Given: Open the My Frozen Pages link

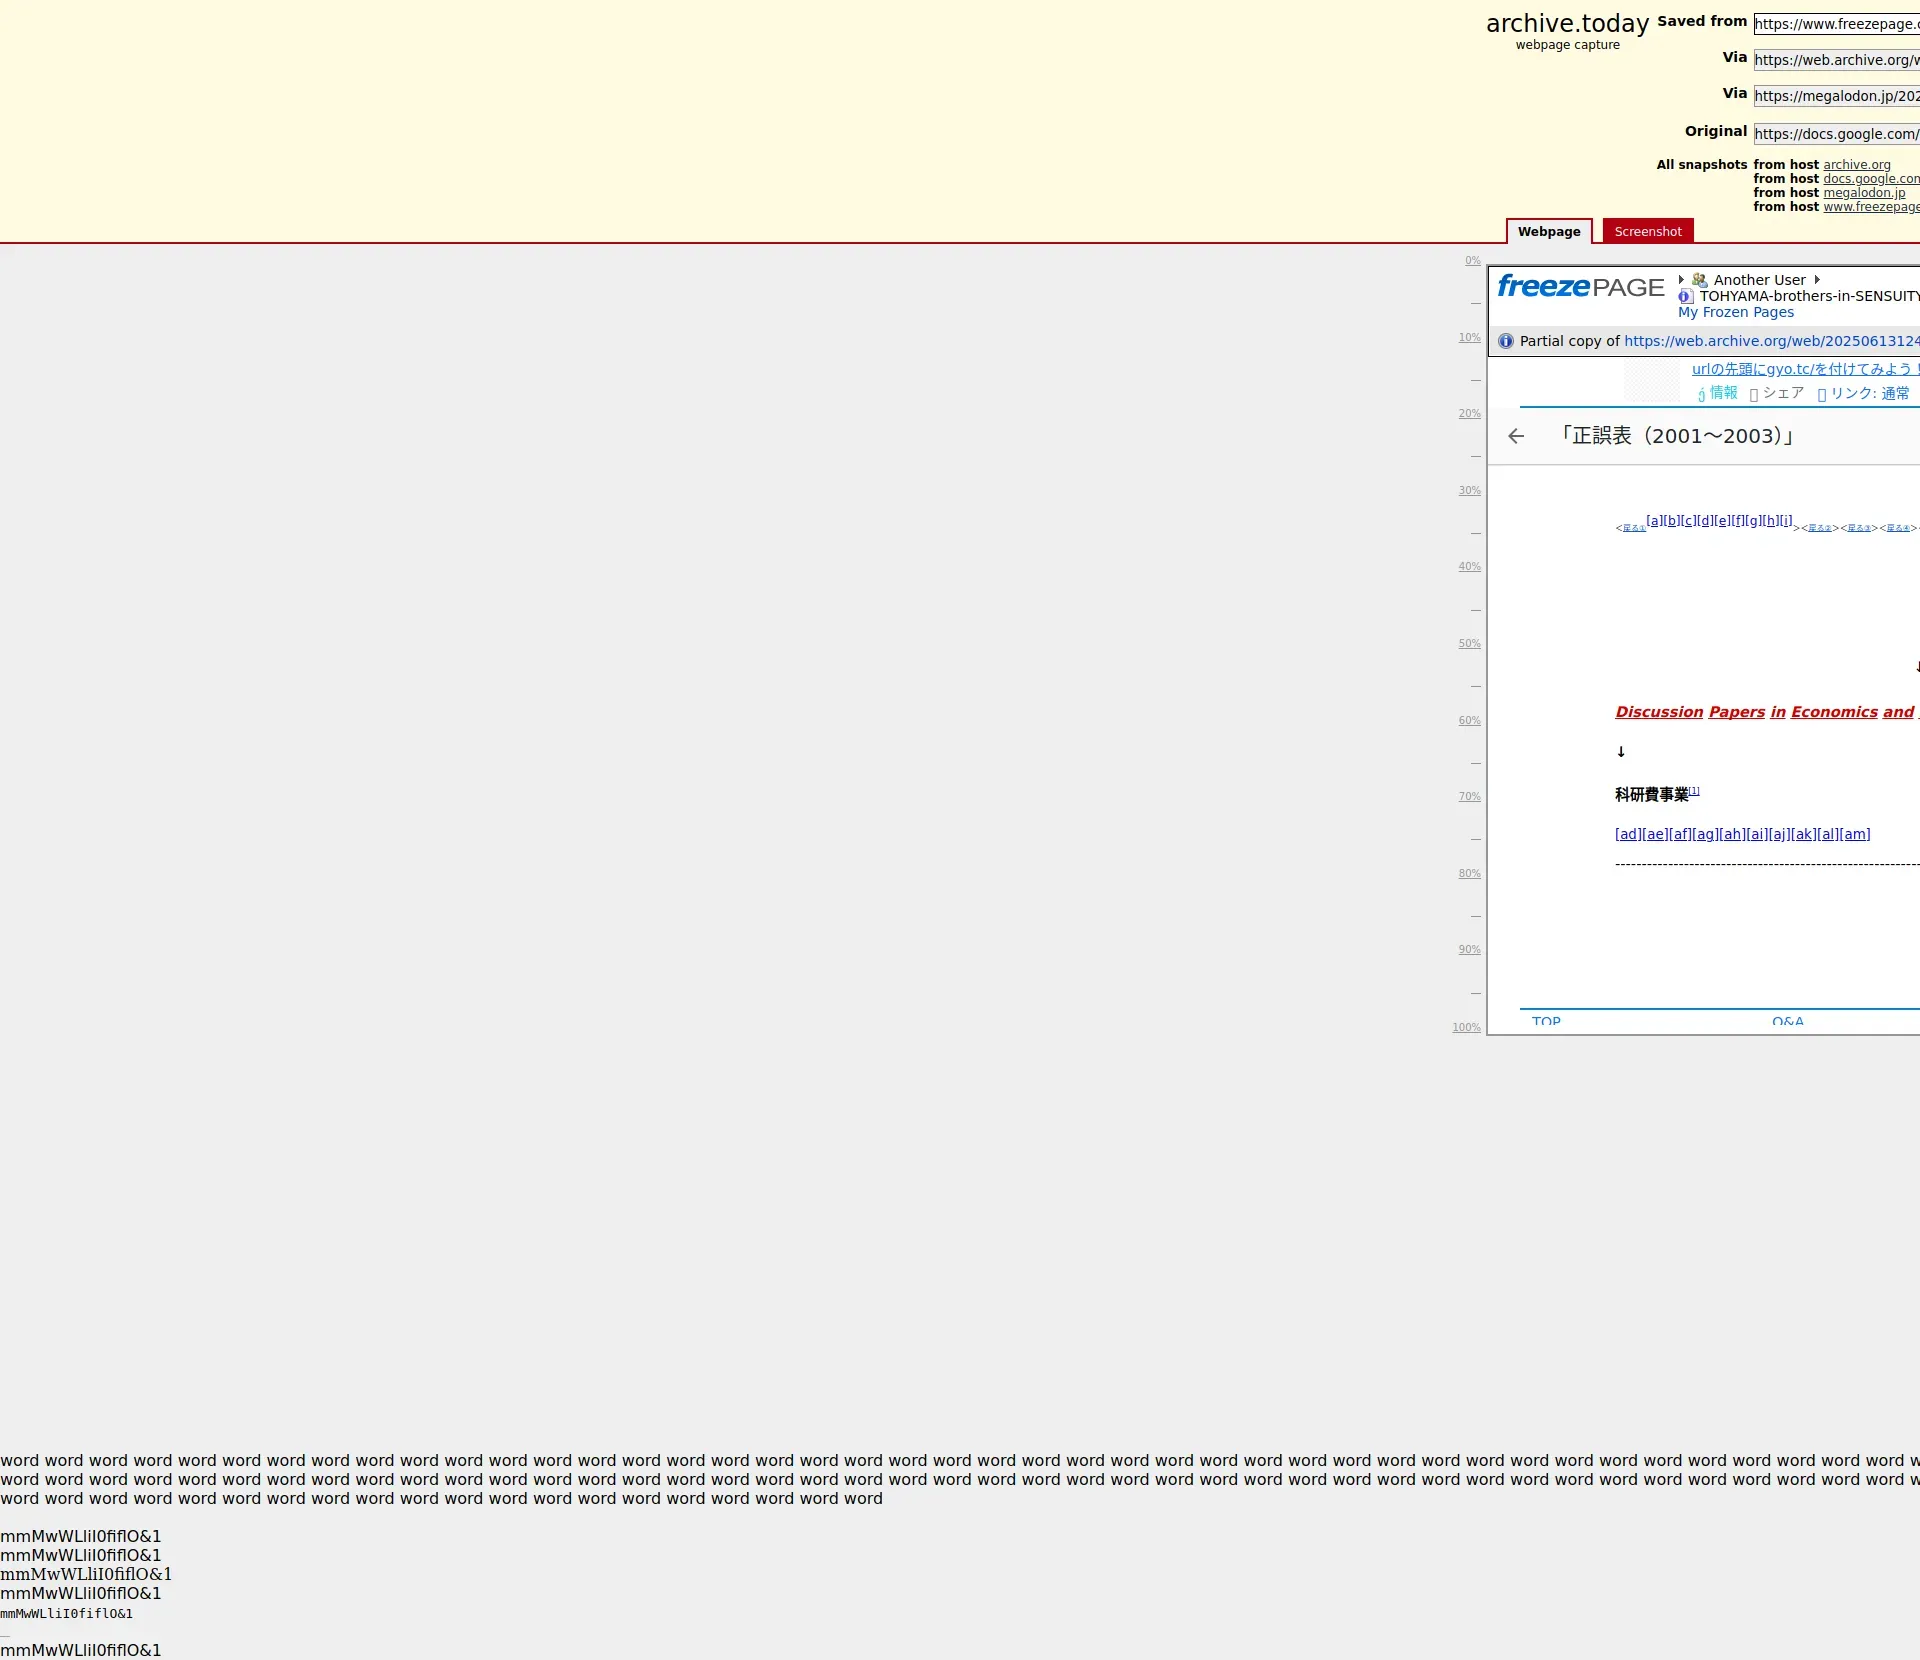Looking at the screenshot, I should pyautogui.click(x=1735, y=312).
